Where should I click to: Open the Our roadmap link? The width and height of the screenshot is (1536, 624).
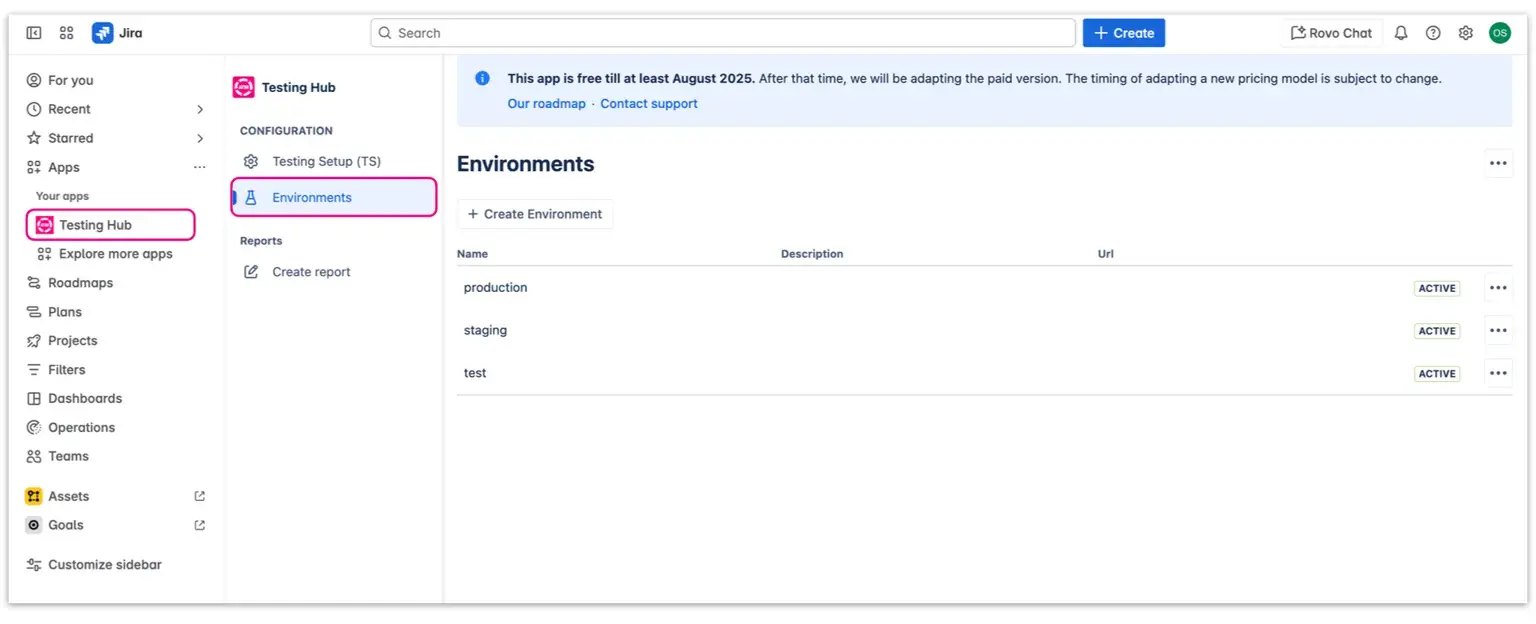point(546,103)
